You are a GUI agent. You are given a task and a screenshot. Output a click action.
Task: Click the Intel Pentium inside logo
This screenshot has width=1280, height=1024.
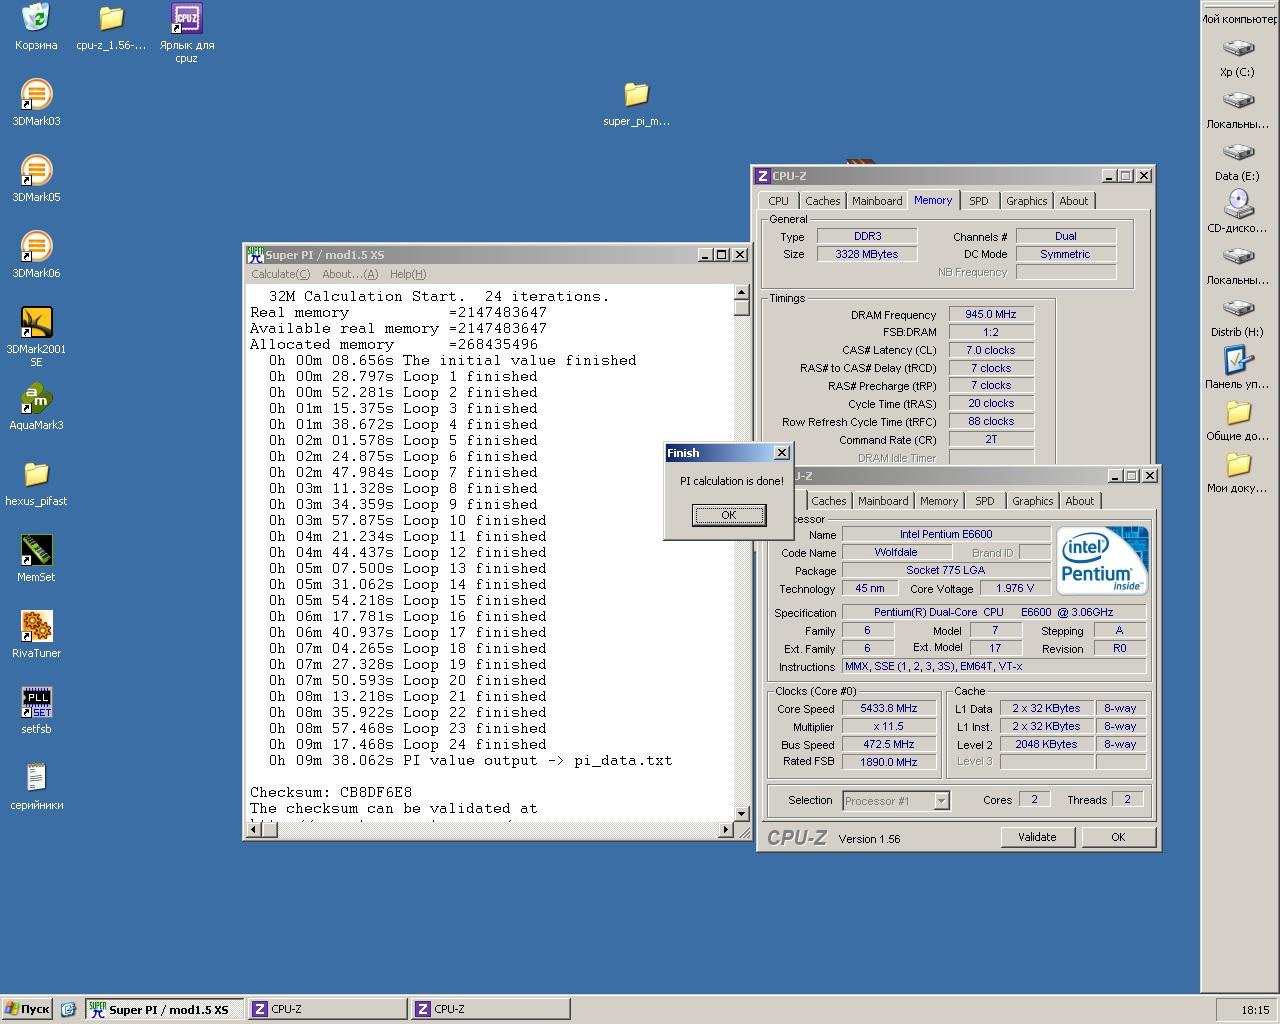tap(1103, 561)
